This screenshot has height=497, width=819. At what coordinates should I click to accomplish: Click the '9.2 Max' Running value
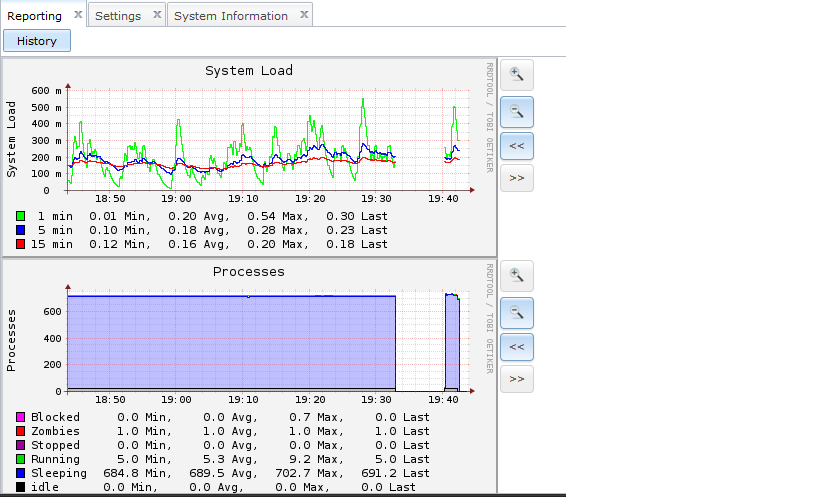coord(317,459)
